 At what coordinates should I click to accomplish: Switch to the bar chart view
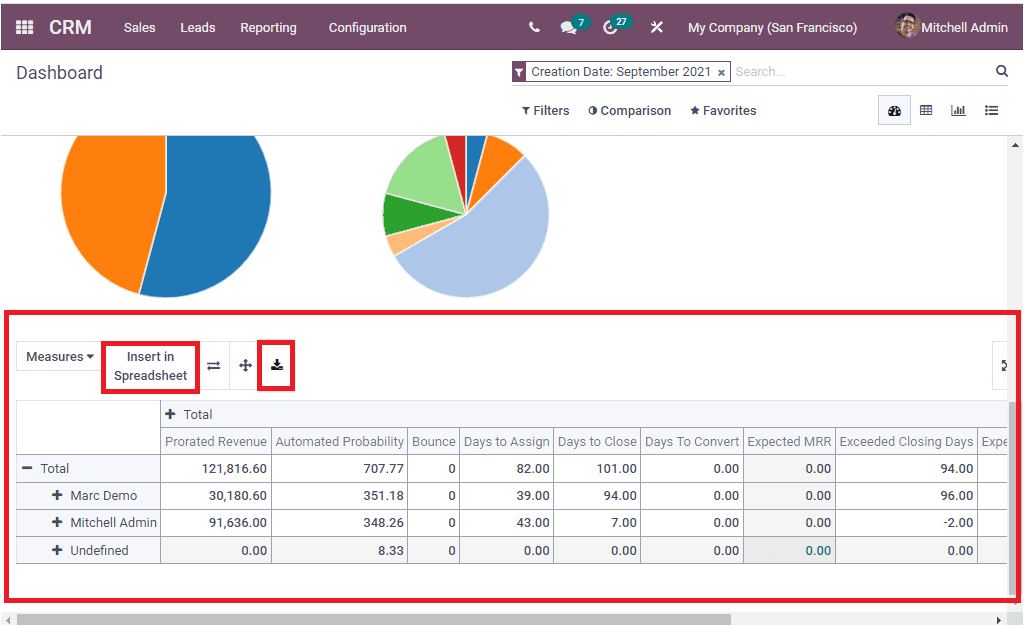point(958,110)
